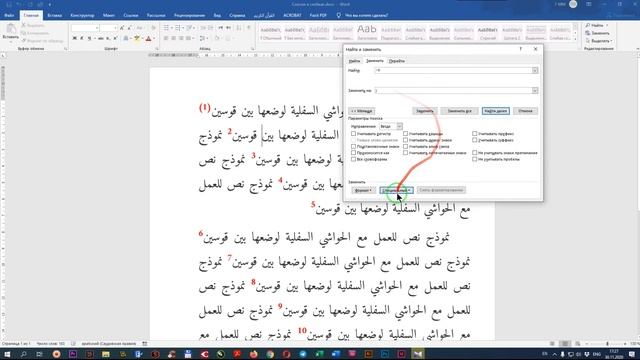This screenshot has width=640, height=360.
Task: Enable the 'Учитывать регистр' checkbox
Action: pyautogui.click(x=353, y=133)
